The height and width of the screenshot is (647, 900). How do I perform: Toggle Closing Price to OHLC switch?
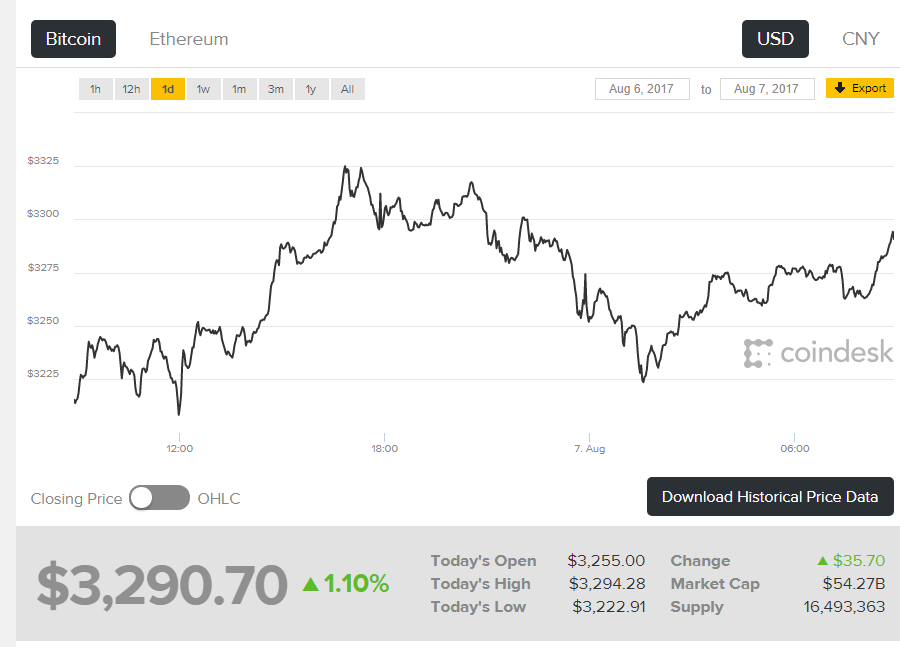[159, 498]
